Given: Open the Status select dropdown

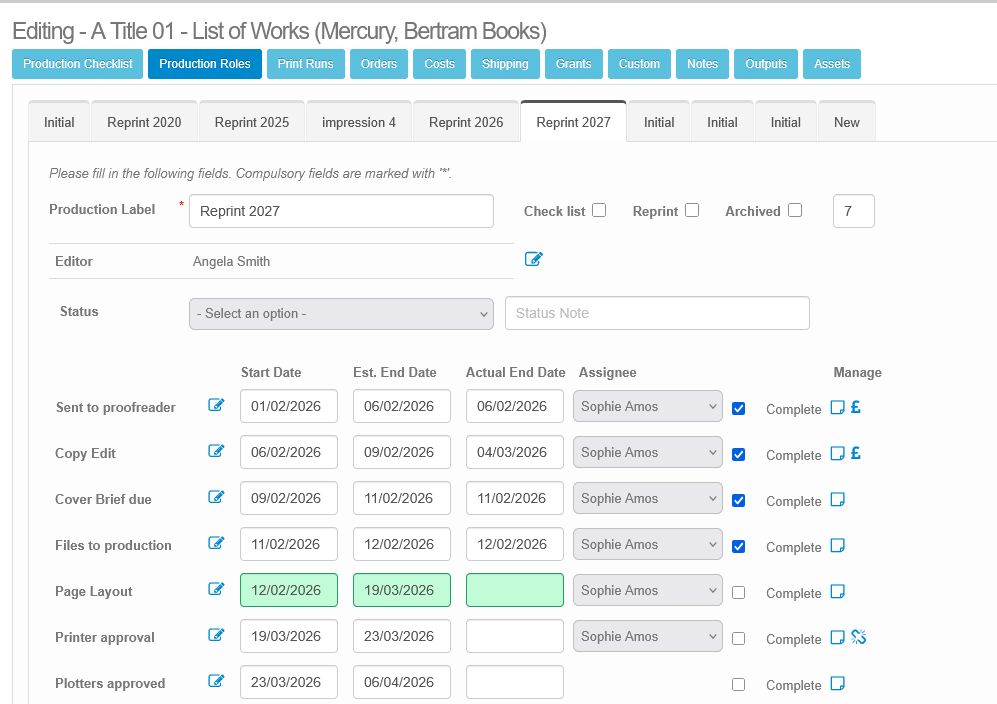Looking at the screenshot, I should pyautogui.click(x=341, y=314).
